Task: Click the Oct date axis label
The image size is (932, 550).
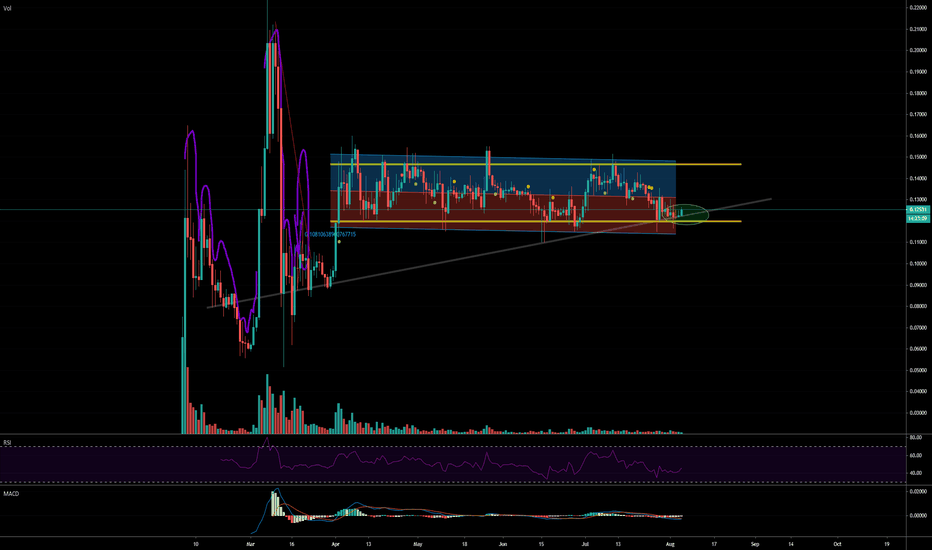Action: click(x=837, y=544)
